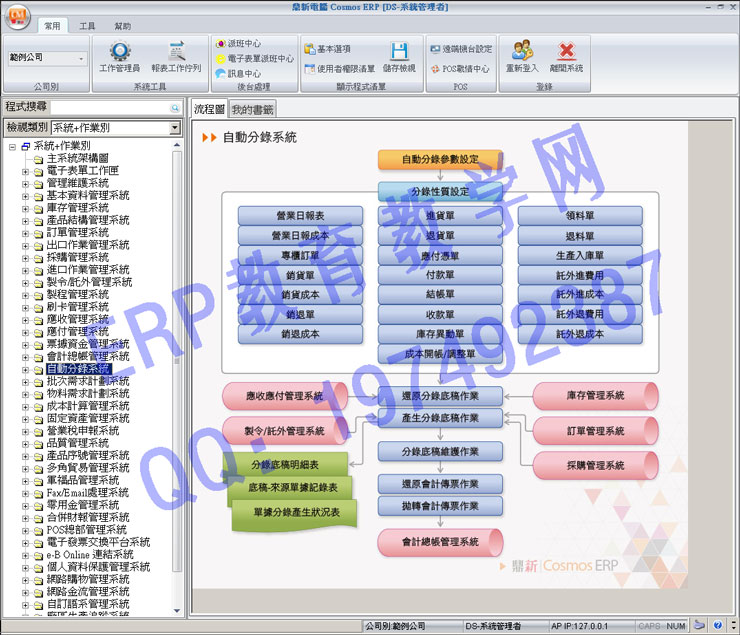Select 自動分錄系統 in the tree
Viewport: 740px width, 635px height.
78,369
